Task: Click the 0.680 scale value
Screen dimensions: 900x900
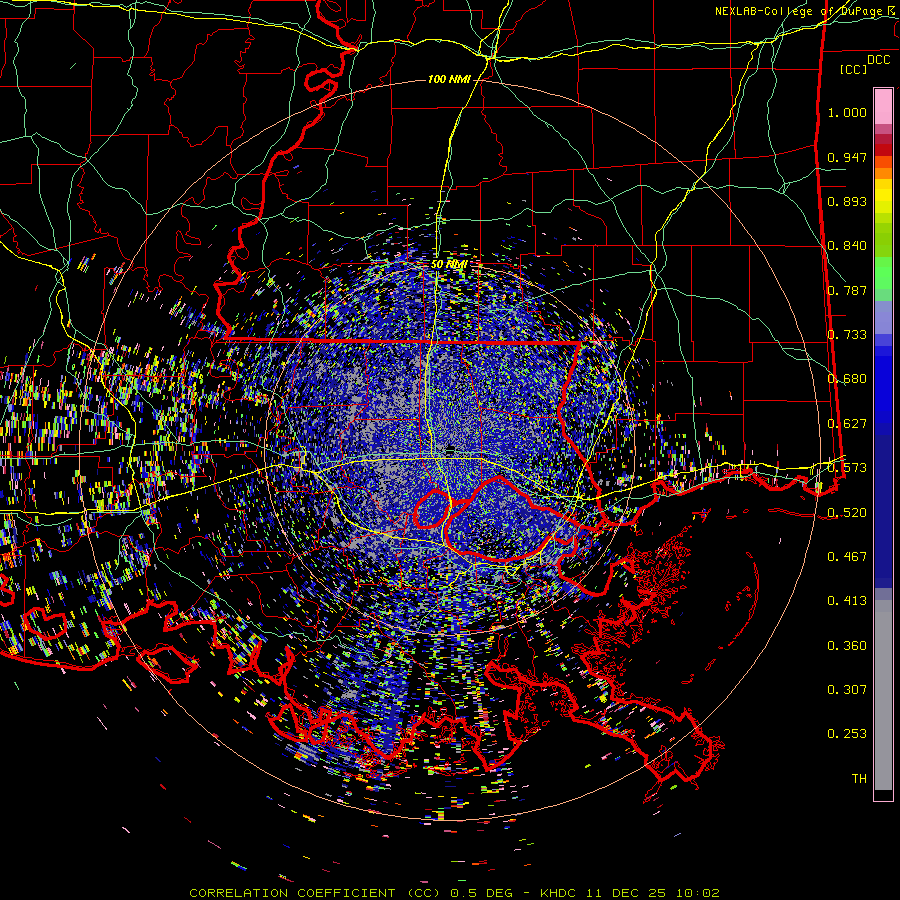Action: click(x=847, y=378)
